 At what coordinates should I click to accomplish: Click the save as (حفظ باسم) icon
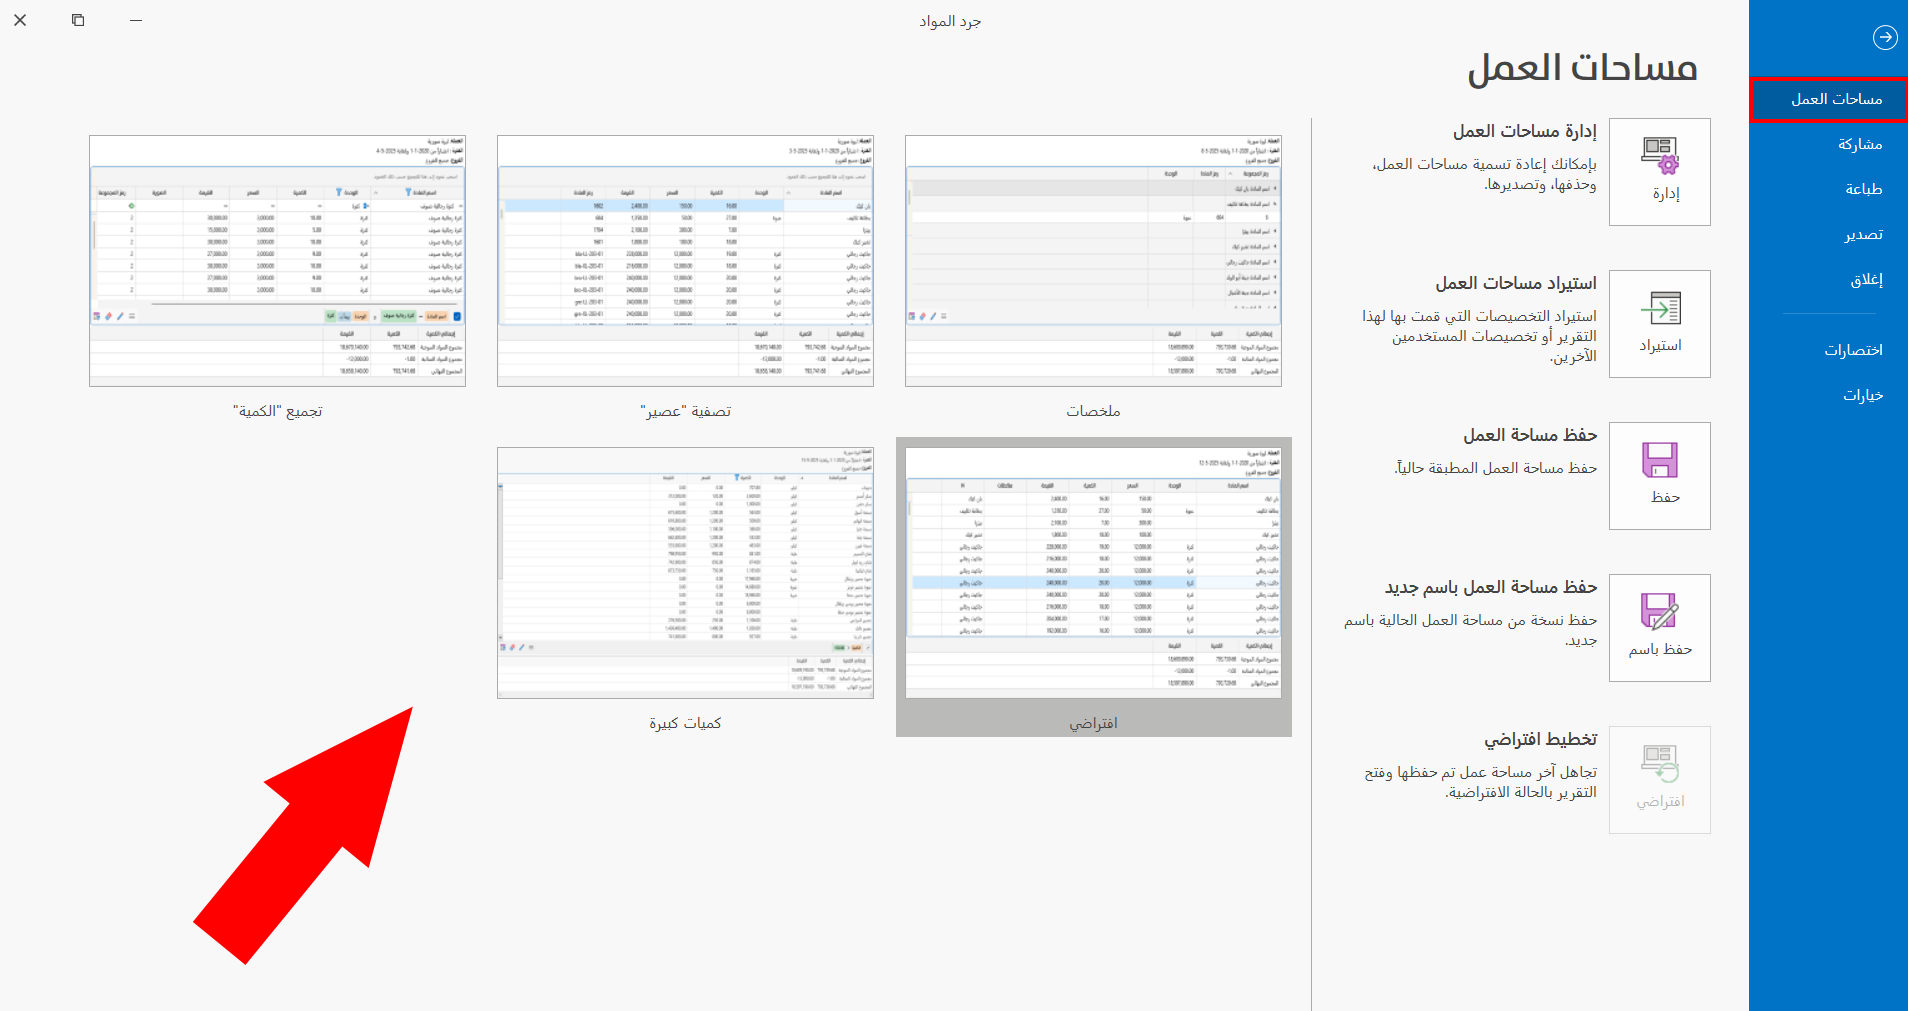tap(1660, 627)
